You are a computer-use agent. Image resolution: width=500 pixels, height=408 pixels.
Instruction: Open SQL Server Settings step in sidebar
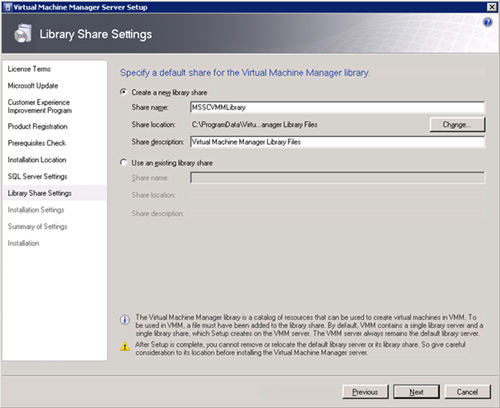[38, 176]
